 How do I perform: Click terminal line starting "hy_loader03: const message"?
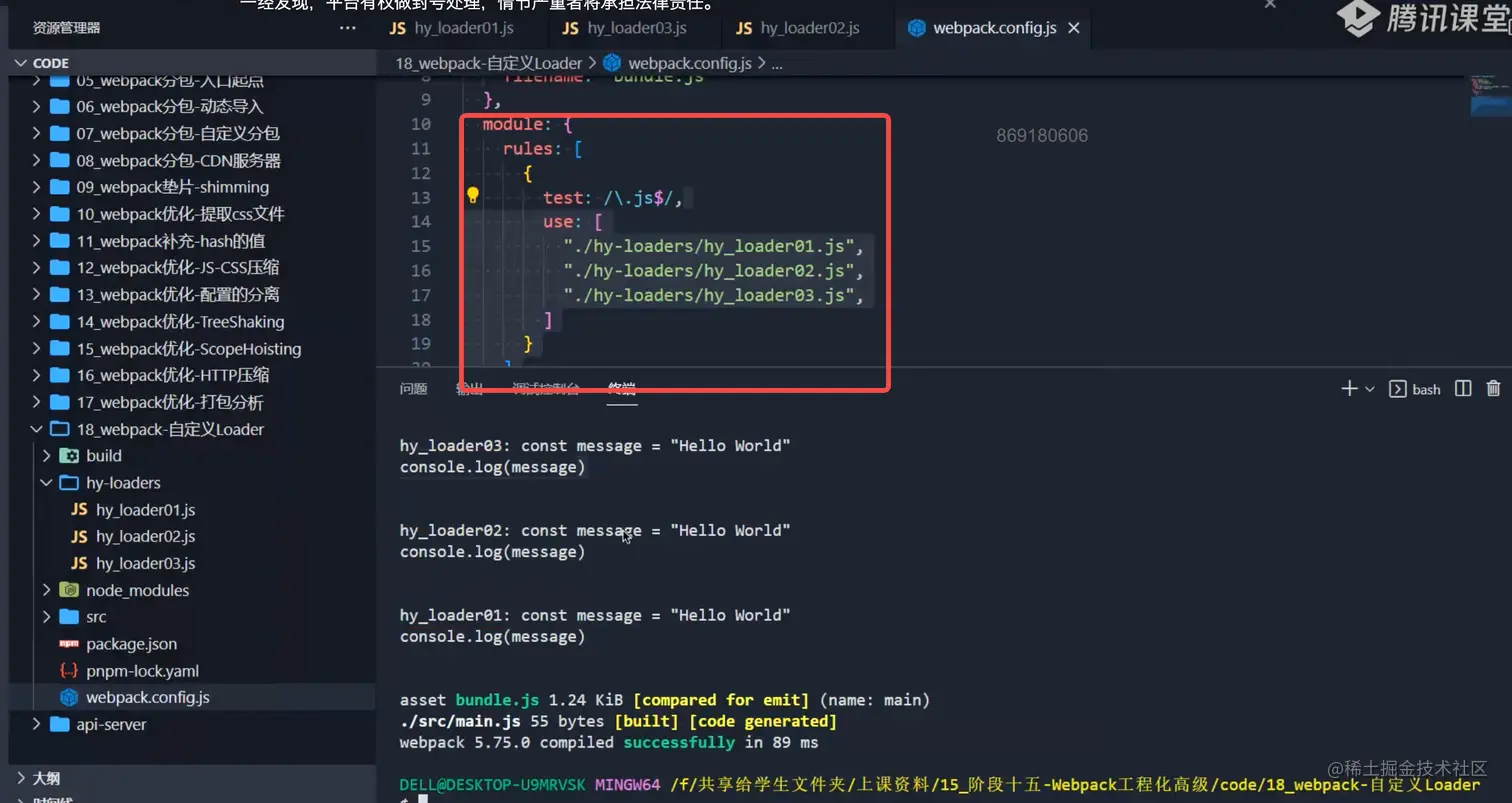click(x=595, y=445)
